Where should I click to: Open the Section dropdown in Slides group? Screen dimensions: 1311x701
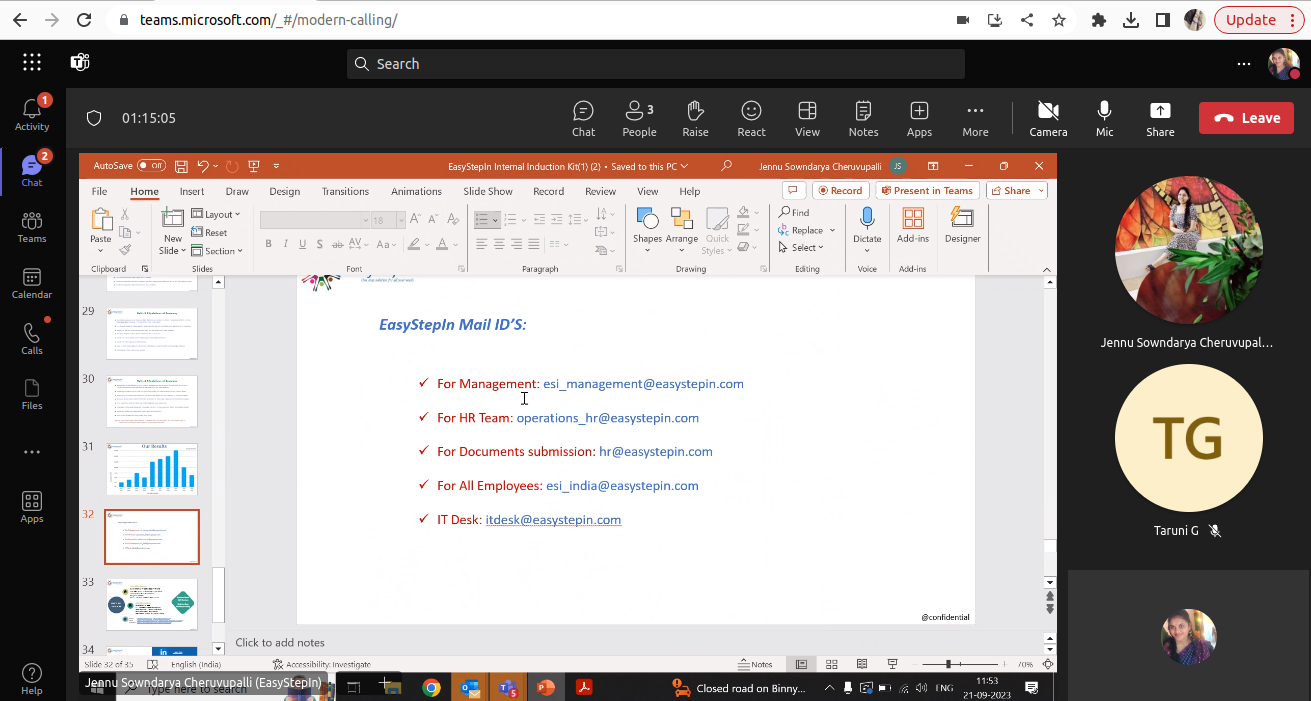[x=217, y=251]
